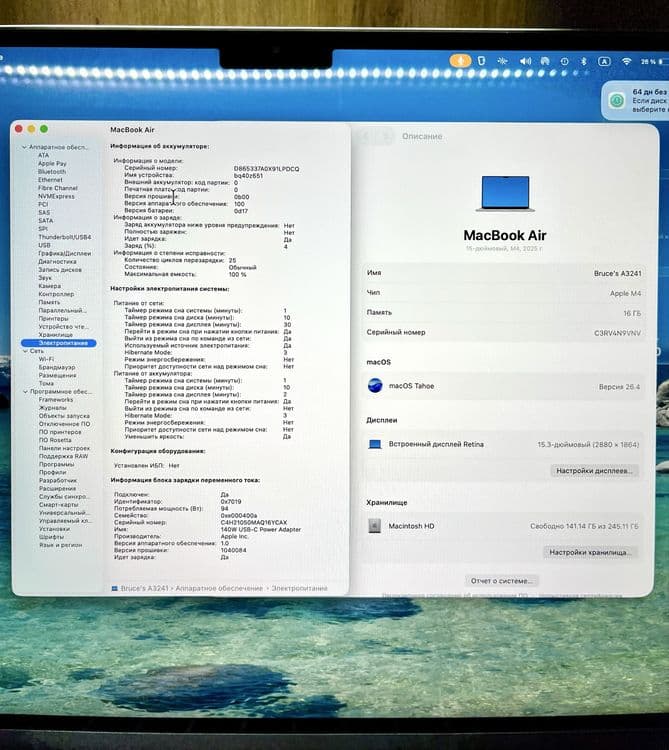Select Программы in sidebar
Viewport: 669px width, 750px height.
56,464
